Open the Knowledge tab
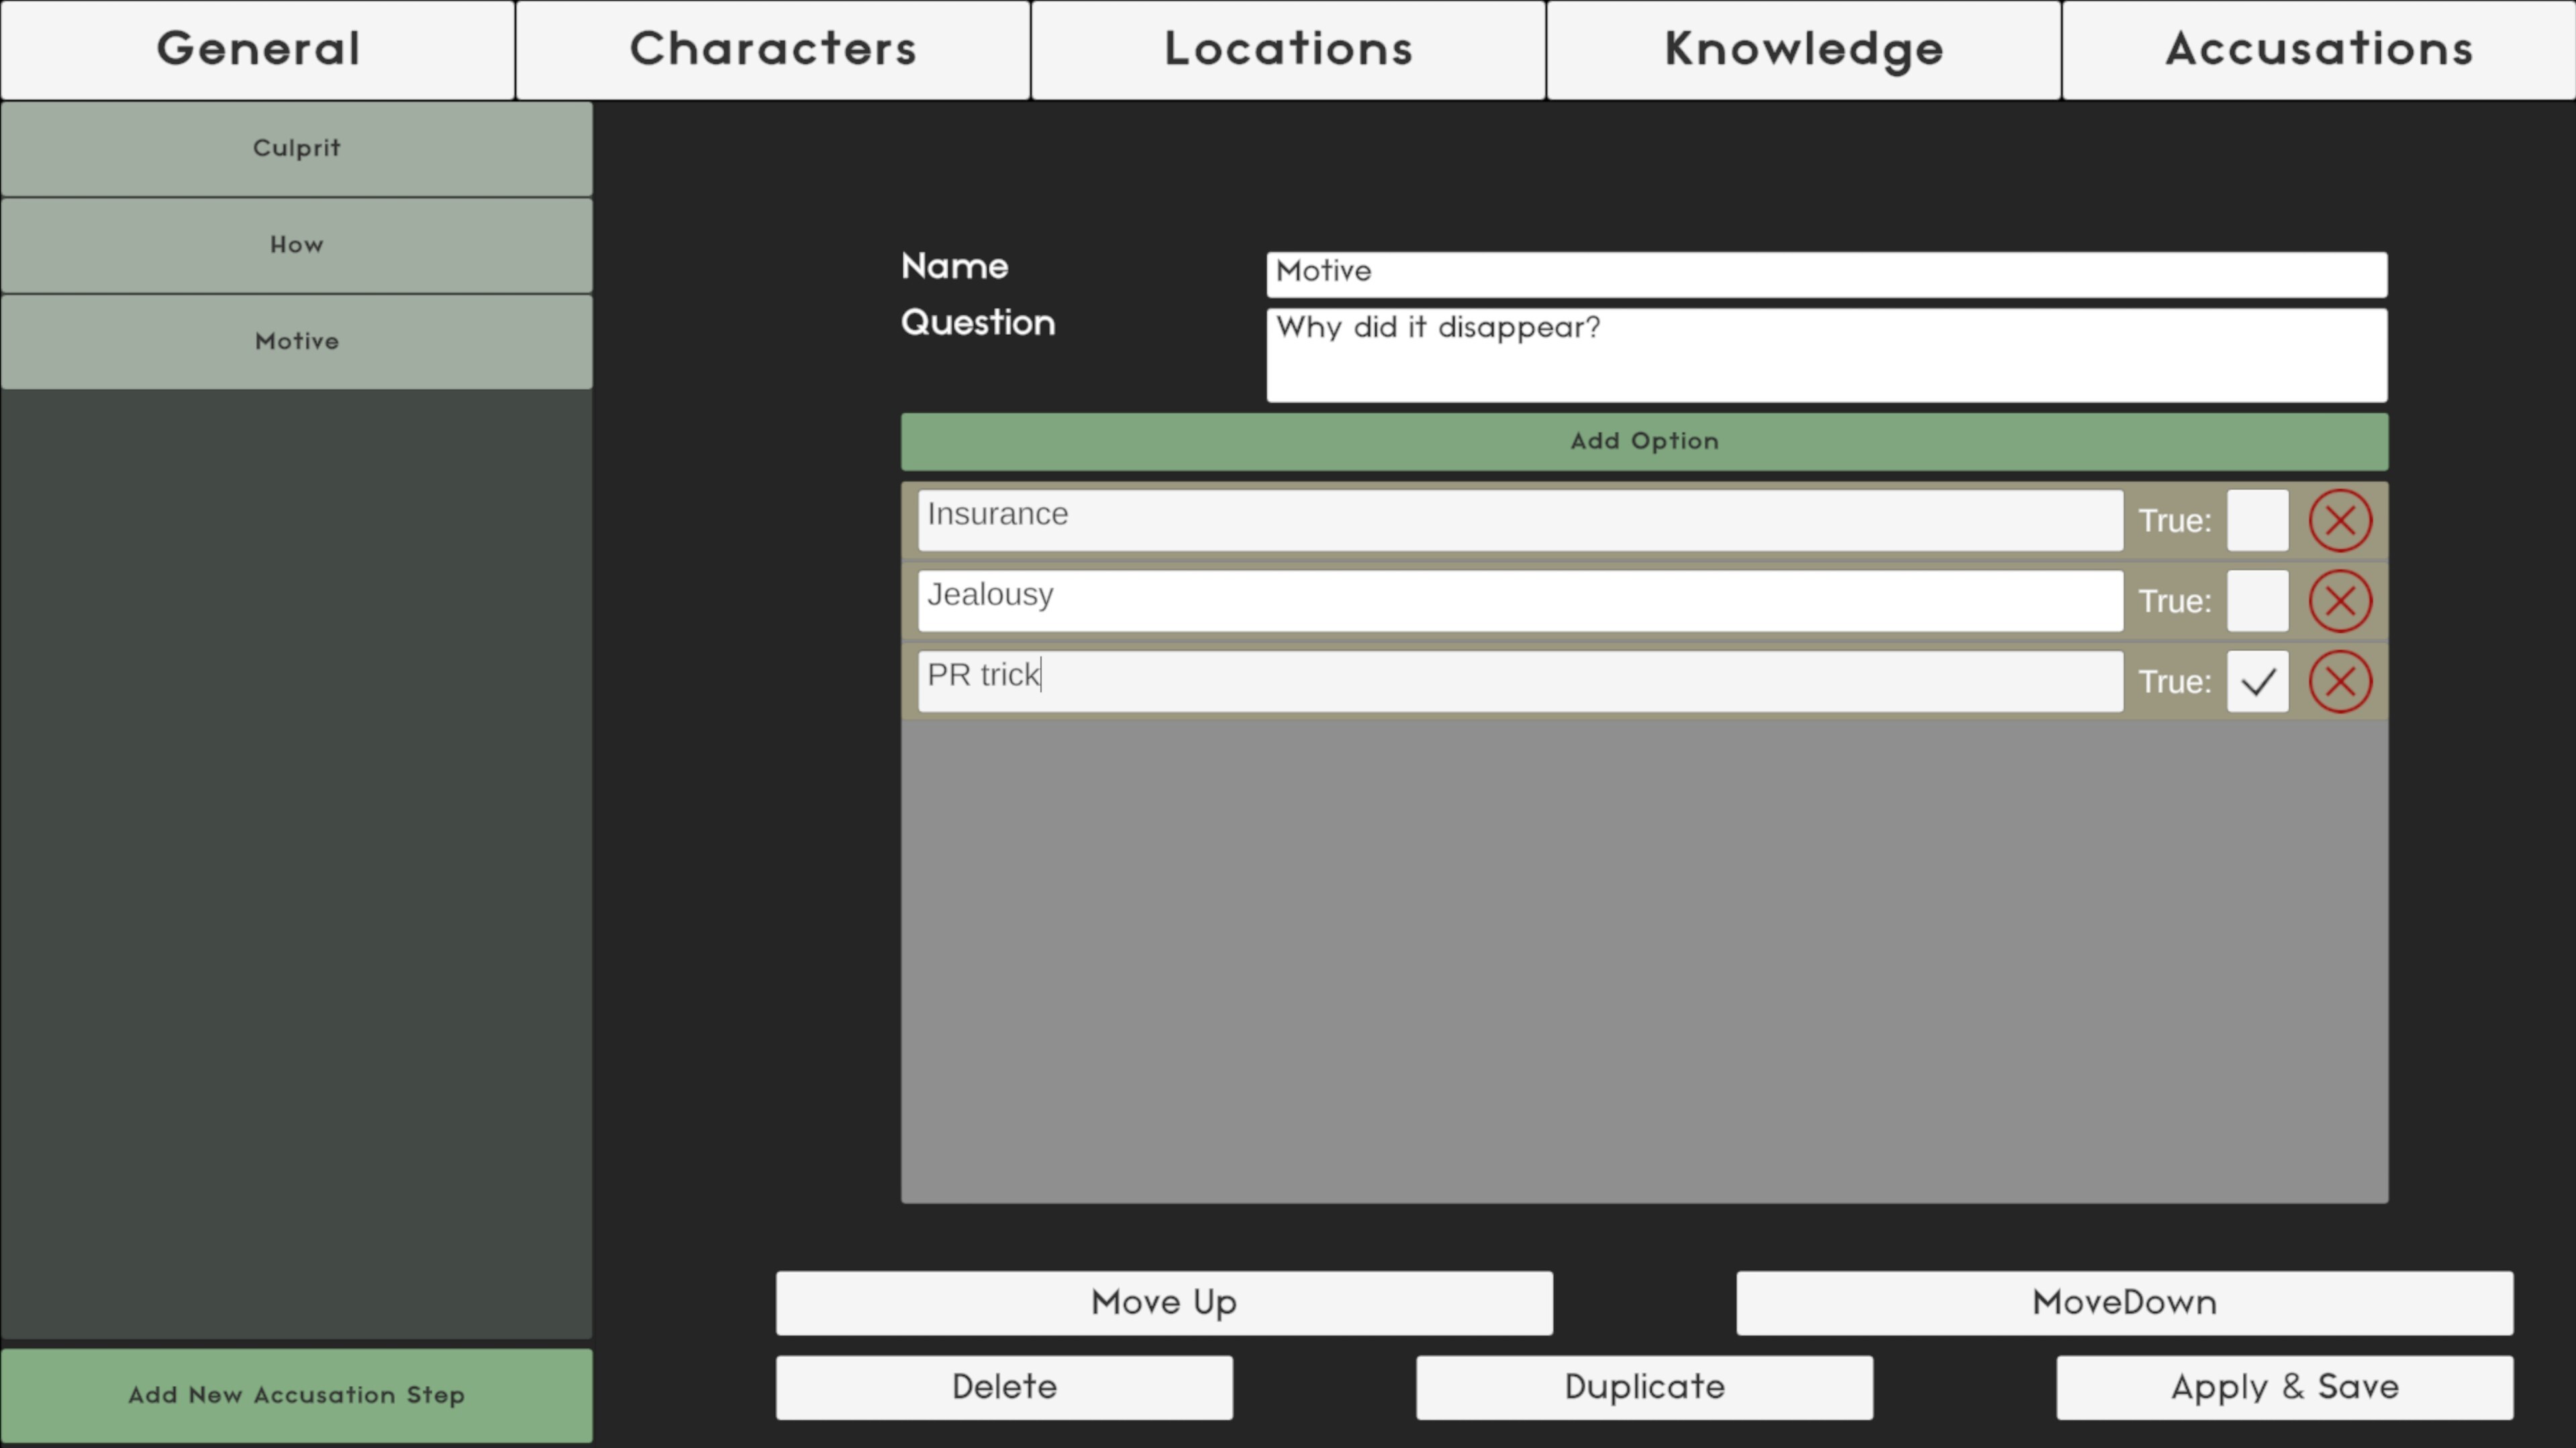The width and height of the screenshot is (2576, 1448). point(1803,49)
